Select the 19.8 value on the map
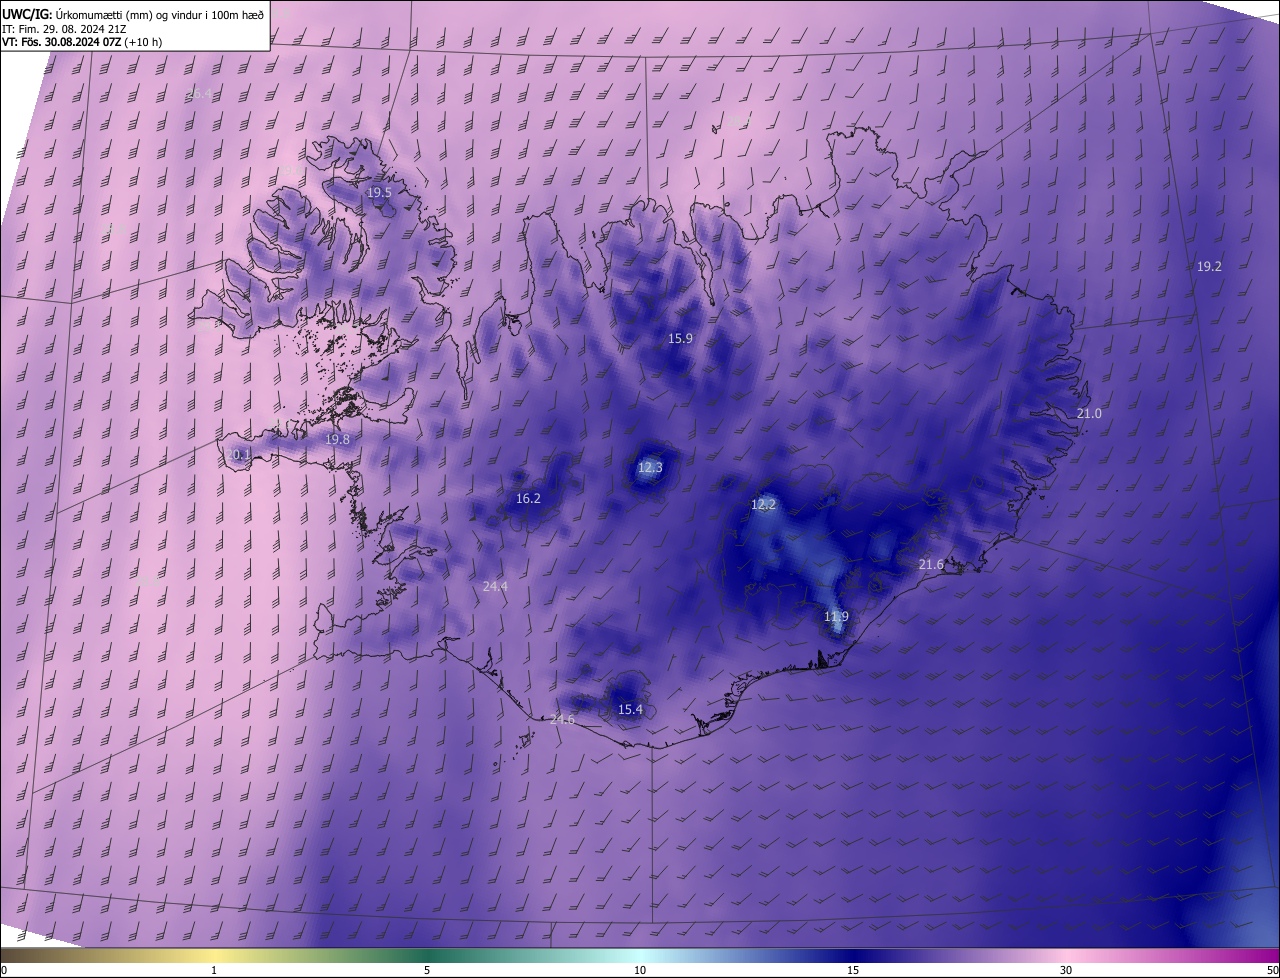Screen dimensions: 1280x978 tap(337, 440)
